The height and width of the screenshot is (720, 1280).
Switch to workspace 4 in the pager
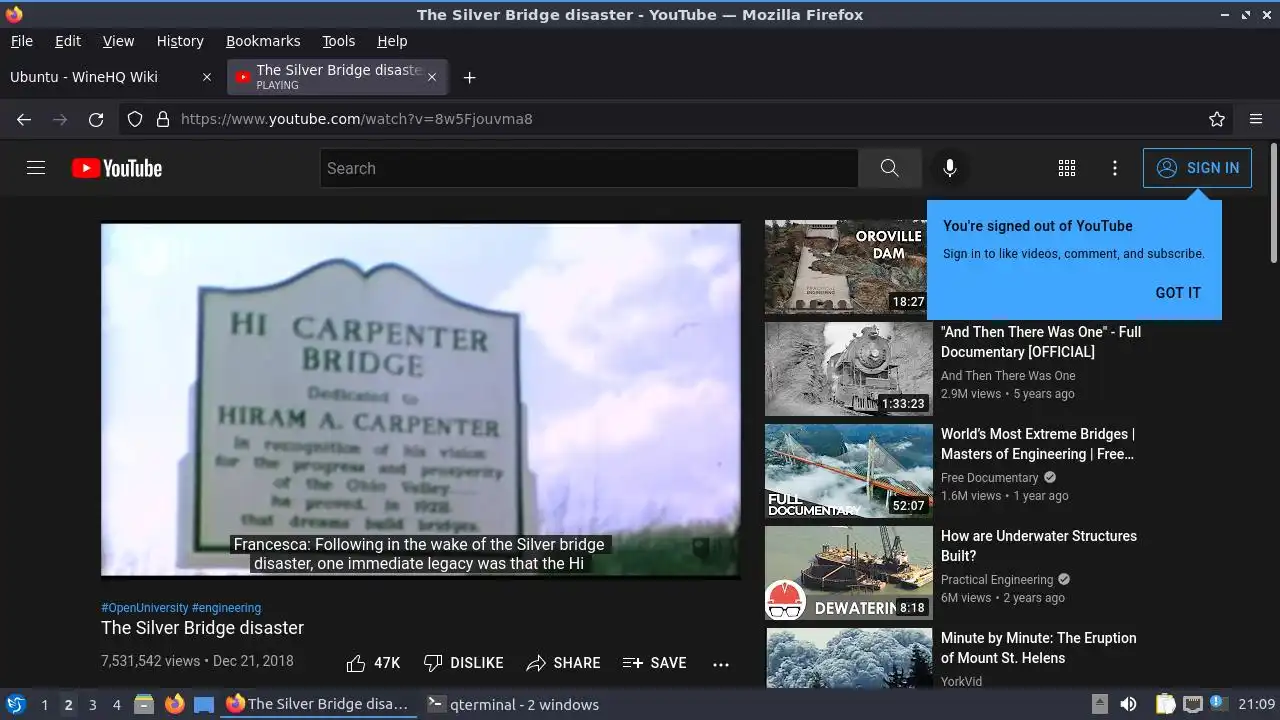116,705
